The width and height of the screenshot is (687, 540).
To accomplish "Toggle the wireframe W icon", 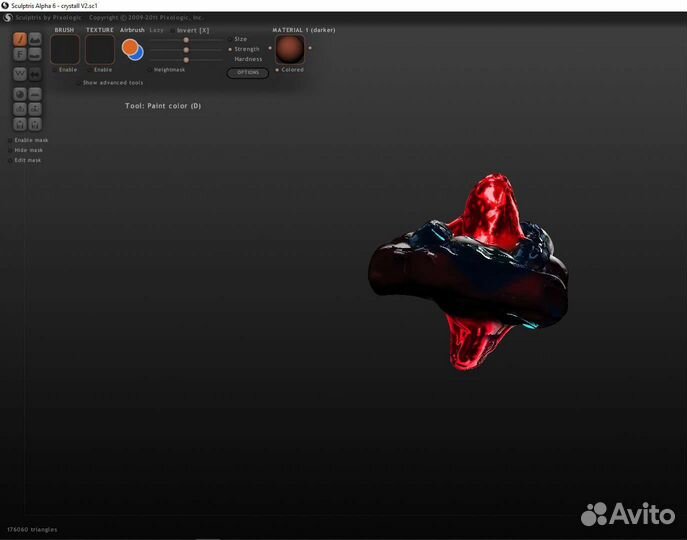I will point(20,74).
